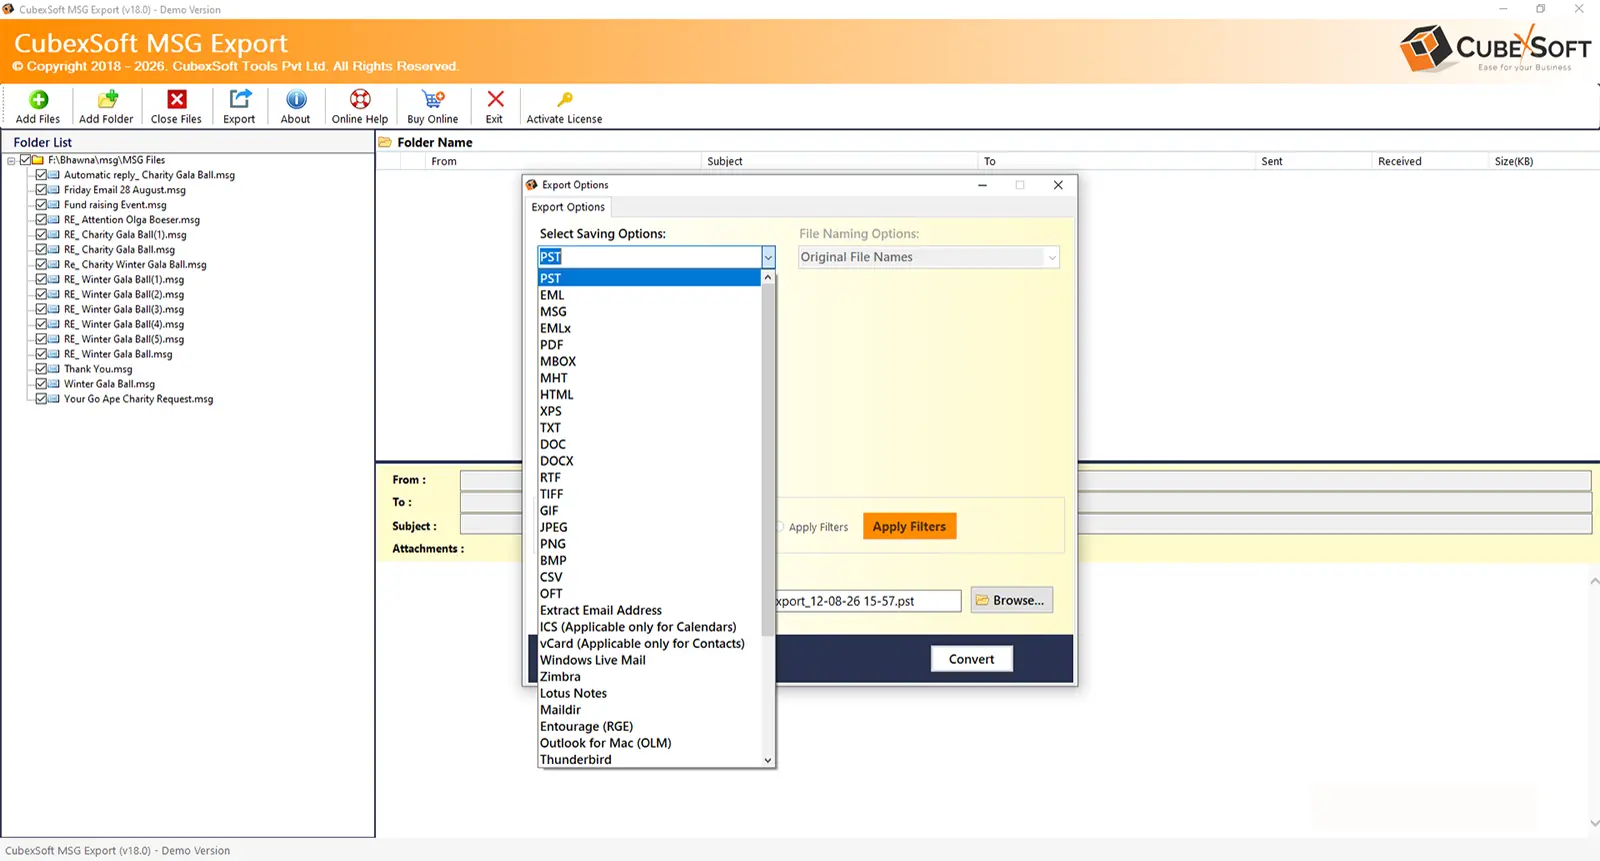Choose DOCX from the saving options list

click(x=649, y=461)
